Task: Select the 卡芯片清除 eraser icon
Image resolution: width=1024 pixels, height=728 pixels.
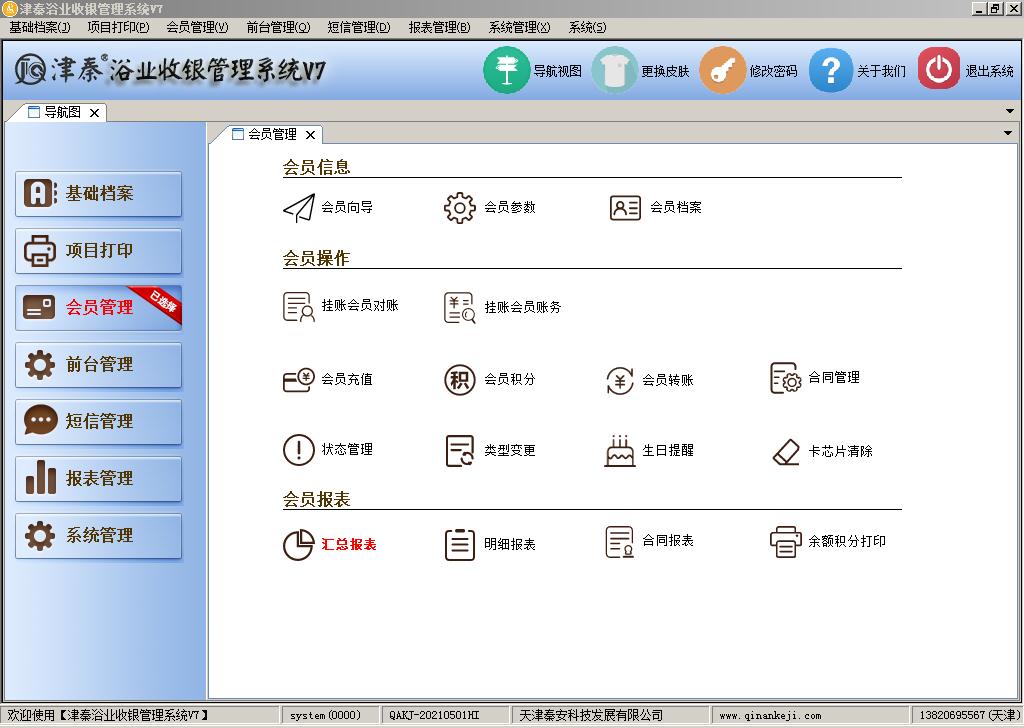Action: (x=786, y=452)
